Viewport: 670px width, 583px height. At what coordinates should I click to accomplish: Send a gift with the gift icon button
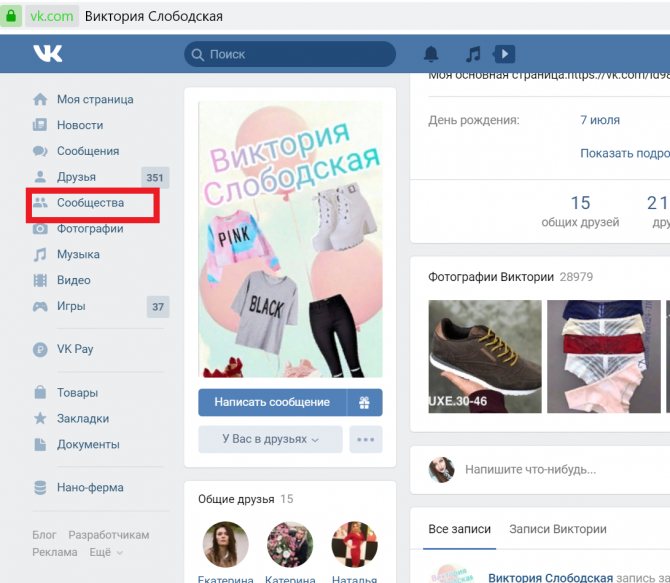(x=364, y=402)
